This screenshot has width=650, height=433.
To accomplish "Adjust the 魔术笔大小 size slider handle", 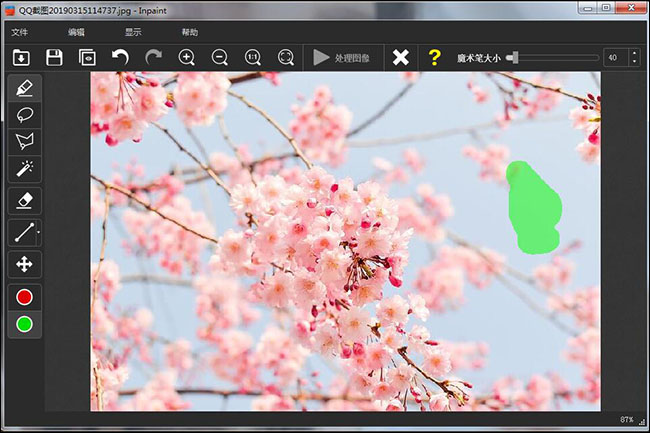I will click(x=514, y=58).
